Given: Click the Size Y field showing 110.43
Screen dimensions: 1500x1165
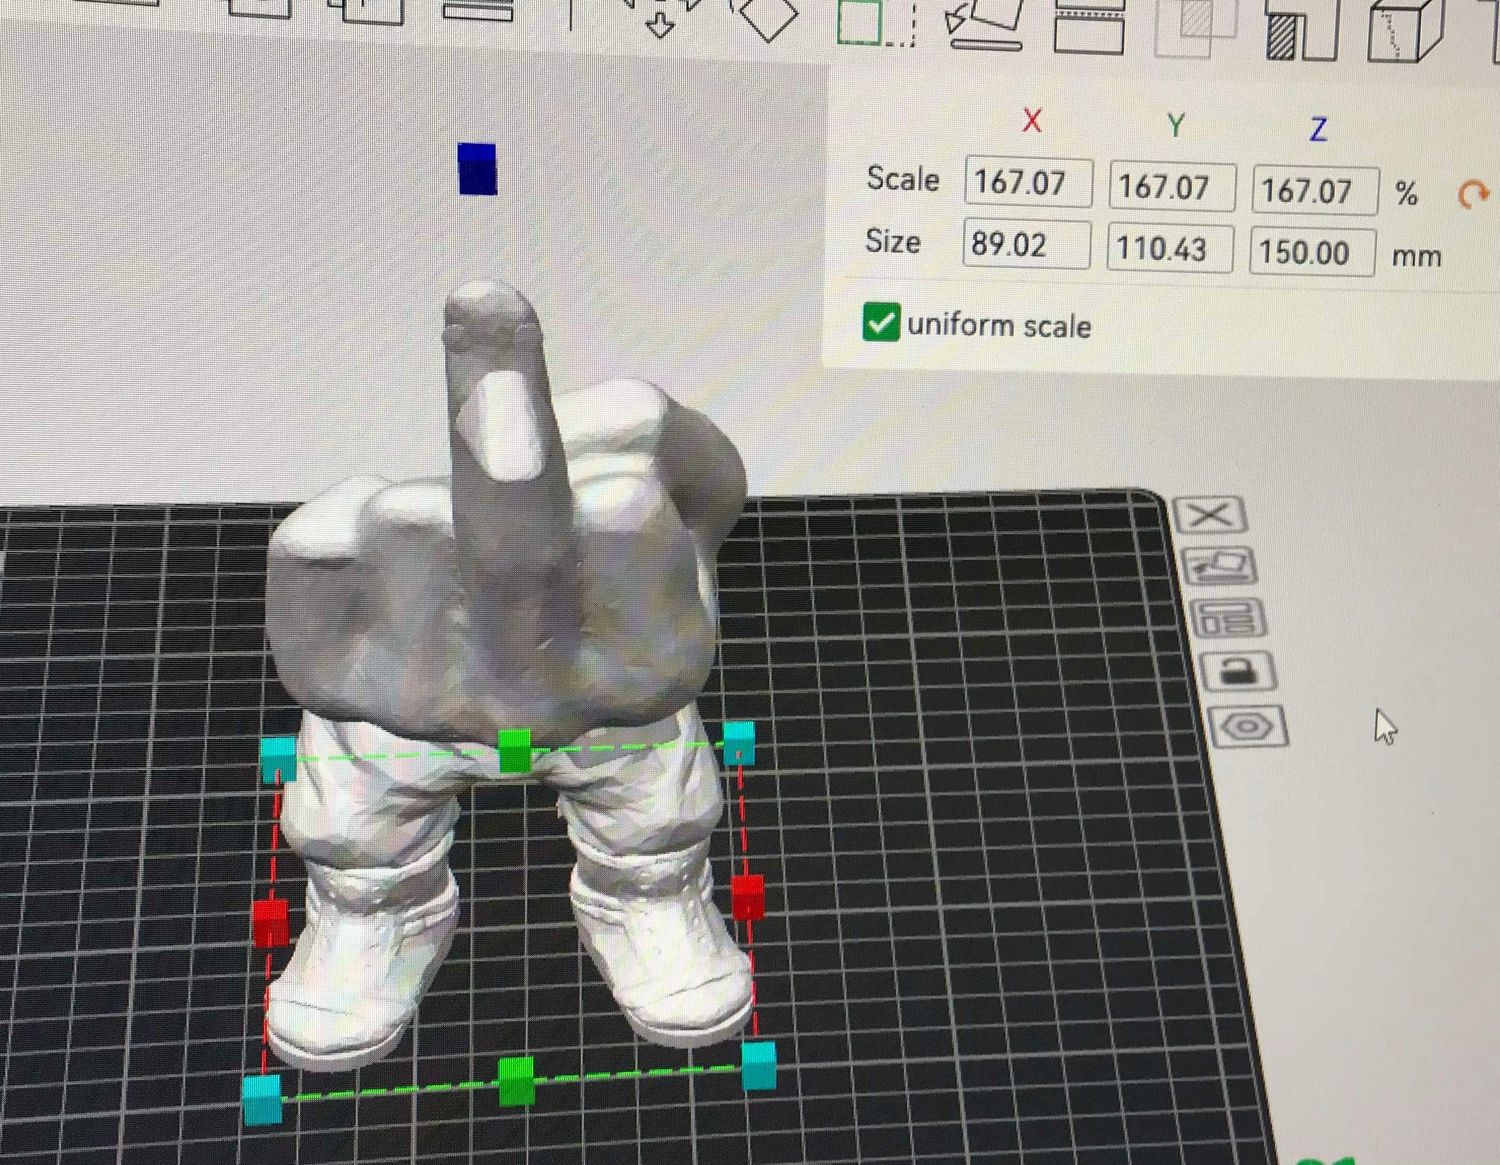Looking at the screenshot, I should [1170, 248].
